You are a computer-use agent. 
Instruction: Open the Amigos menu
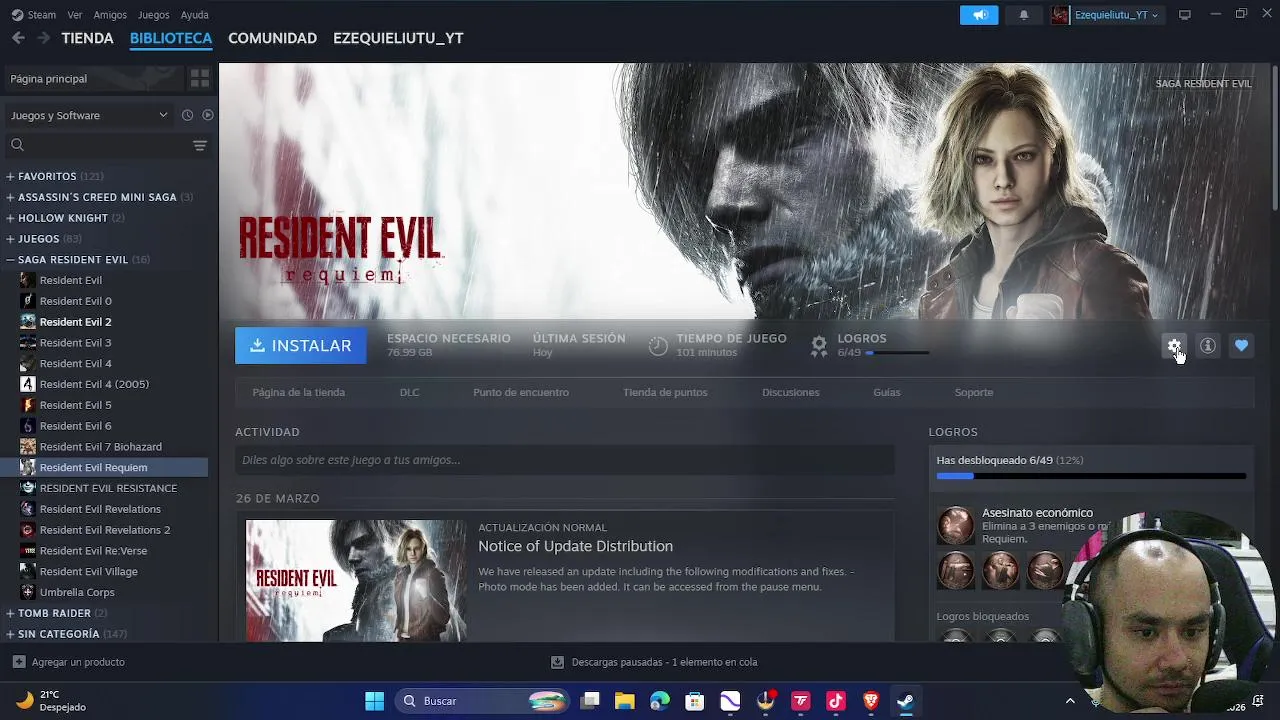pos(110,15)
